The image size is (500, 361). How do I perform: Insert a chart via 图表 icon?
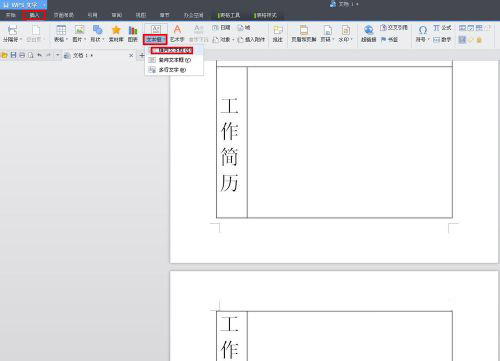133,30
